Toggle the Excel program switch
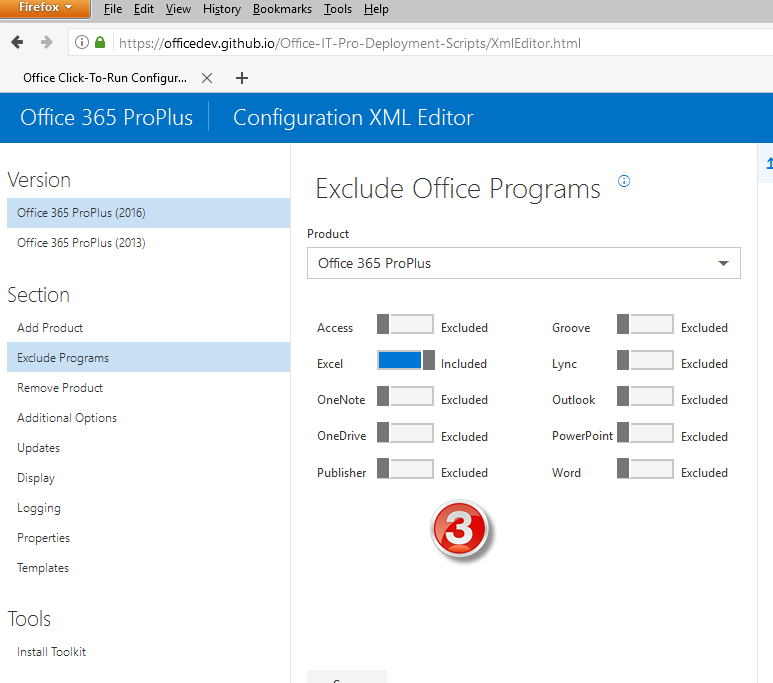This screenshot has height=683, width=773. 405,360
